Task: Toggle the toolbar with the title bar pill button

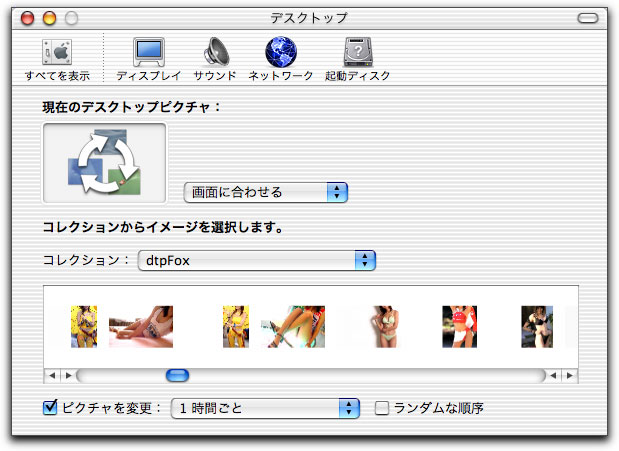Action: coord(590,18)
